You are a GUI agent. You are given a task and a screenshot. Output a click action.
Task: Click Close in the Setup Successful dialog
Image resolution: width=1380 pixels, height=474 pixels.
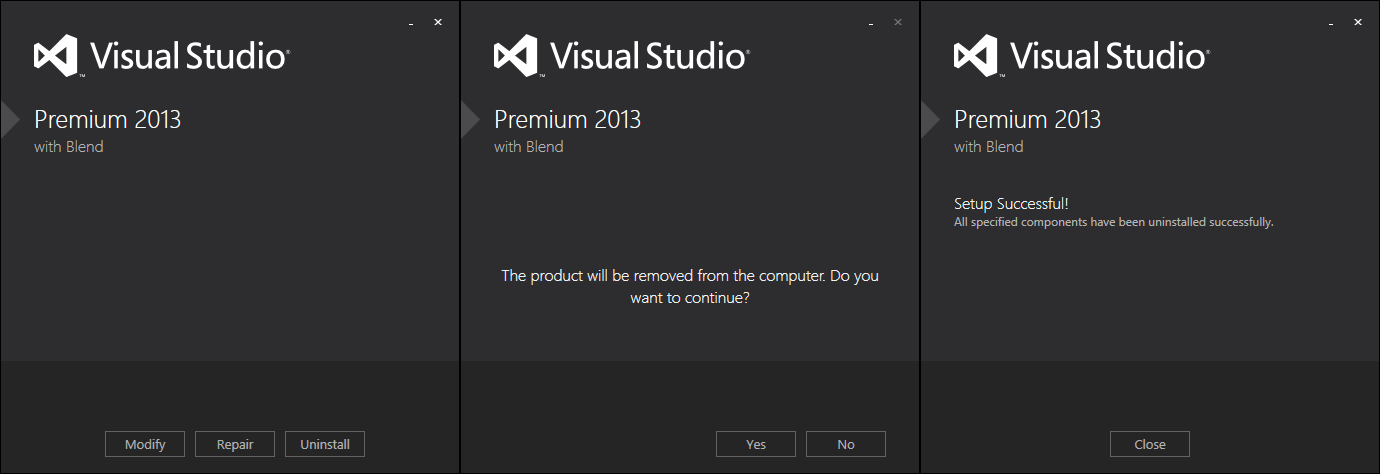point(1150,444)
